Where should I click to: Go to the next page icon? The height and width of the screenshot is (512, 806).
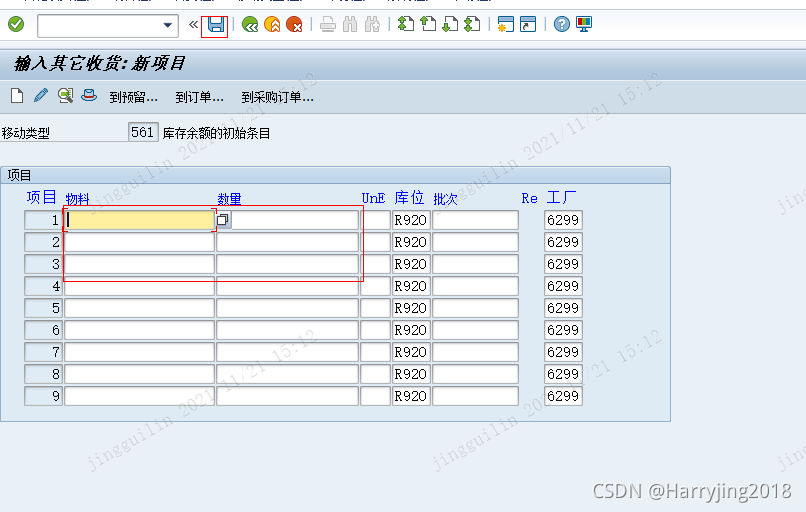[450, 24]
